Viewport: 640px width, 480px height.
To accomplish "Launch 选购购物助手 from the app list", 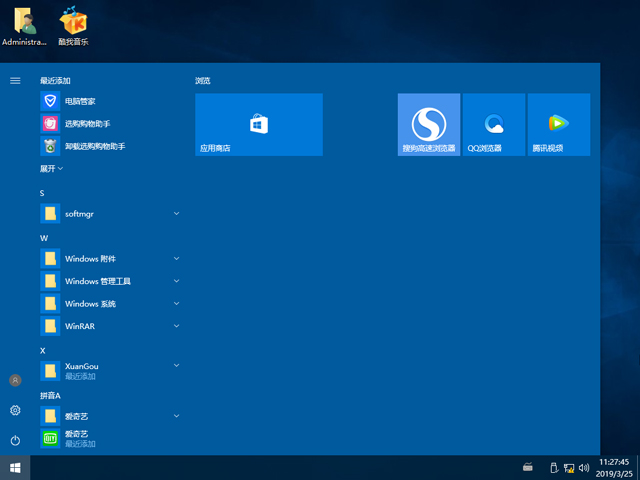I will pos(88,124).
